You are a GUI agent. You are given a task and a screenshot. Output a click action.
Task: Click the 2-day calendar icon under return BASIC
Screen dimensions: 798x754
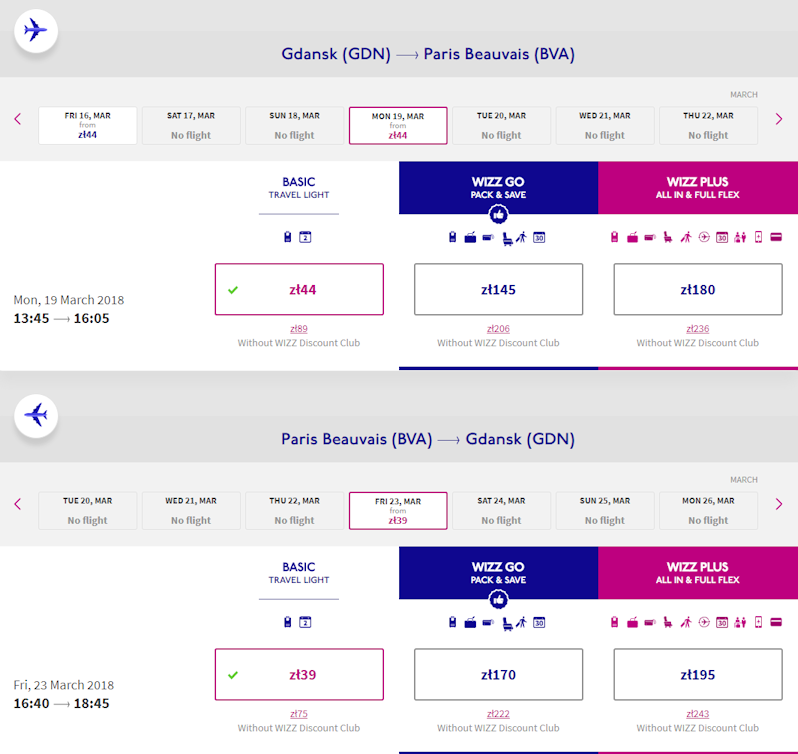point(305,622)
